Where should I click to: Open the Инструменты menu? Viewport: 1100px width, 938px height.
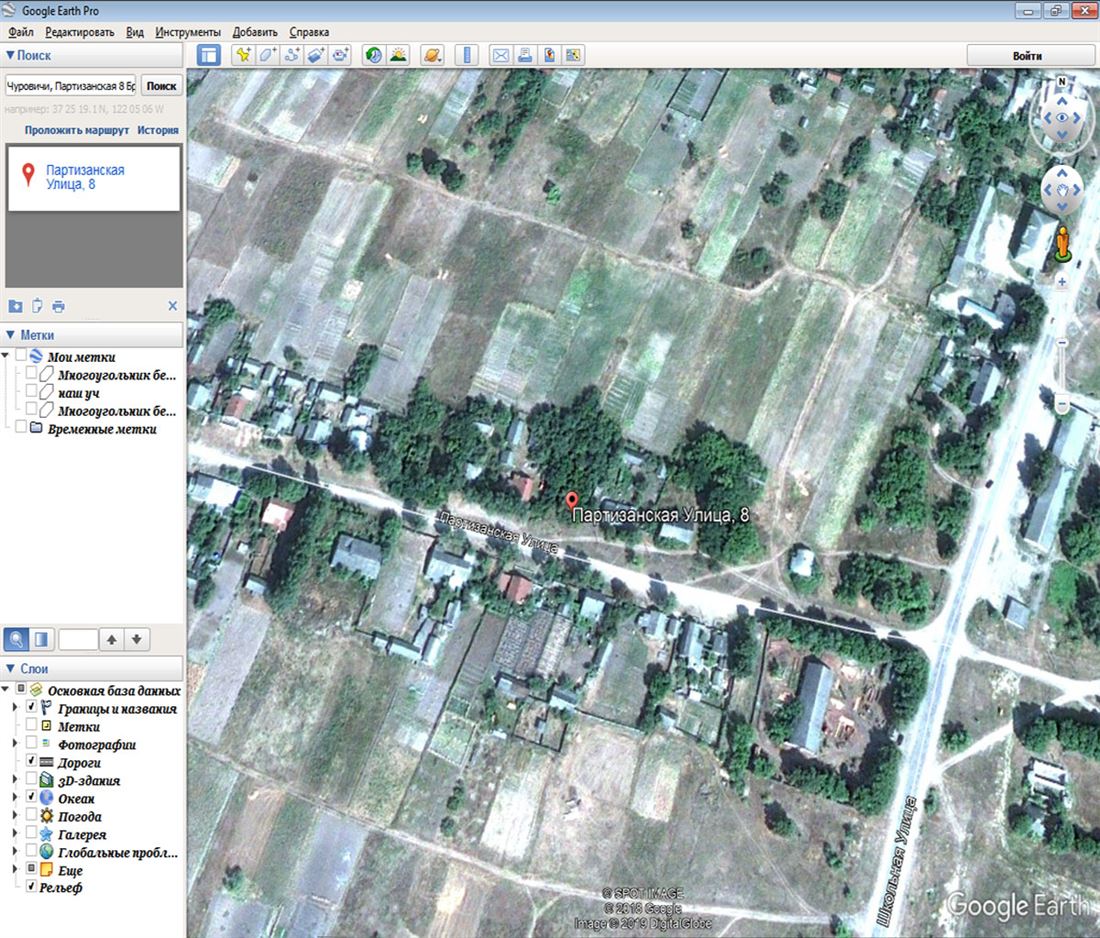point(188,32)
